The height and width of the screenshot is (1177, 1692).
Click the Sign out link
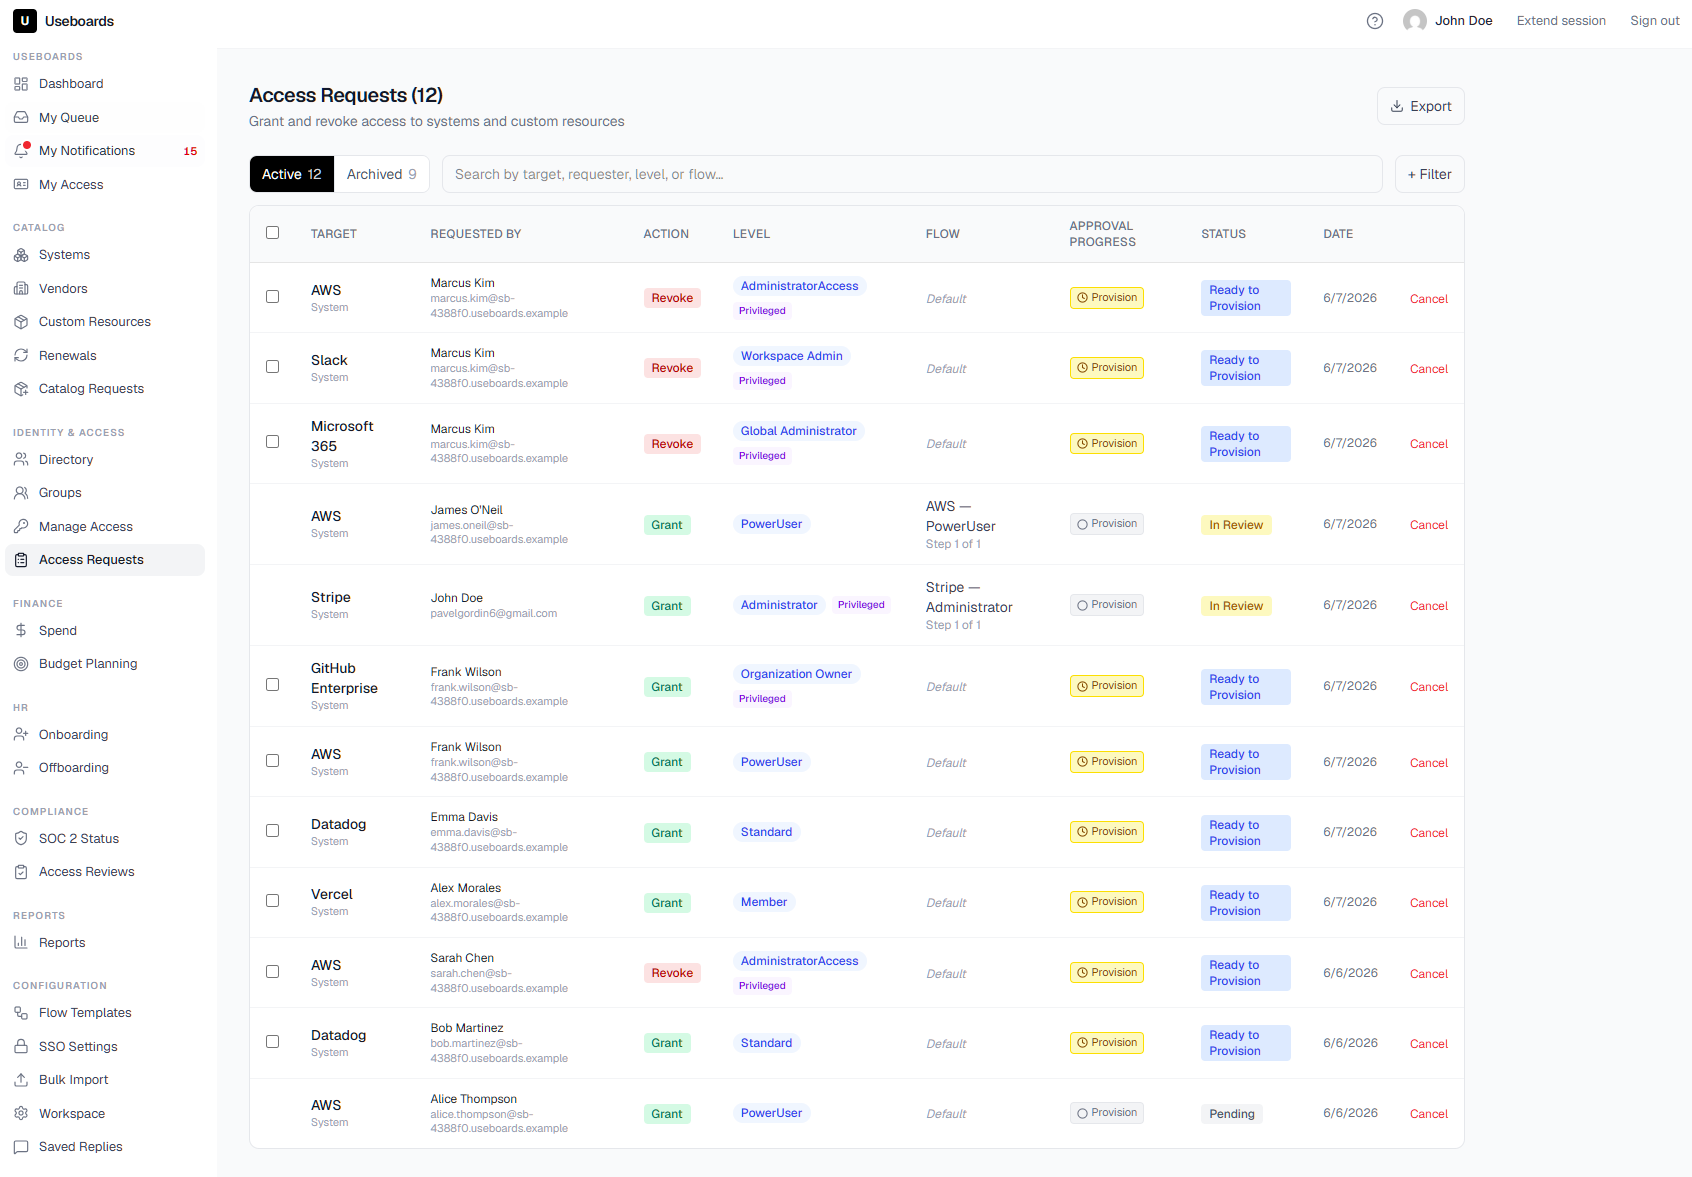1654,21
